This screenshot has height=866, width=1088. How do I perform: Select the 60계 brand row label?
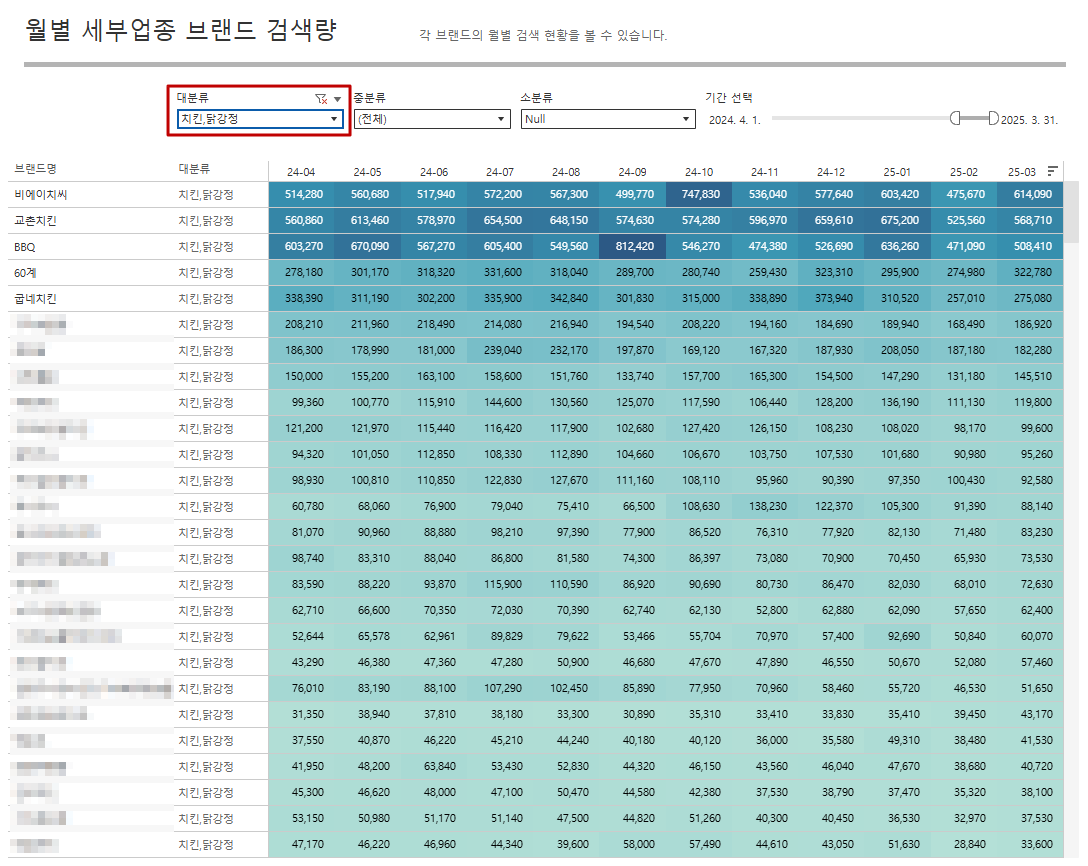pyautogui.click(x=25, y=273)
